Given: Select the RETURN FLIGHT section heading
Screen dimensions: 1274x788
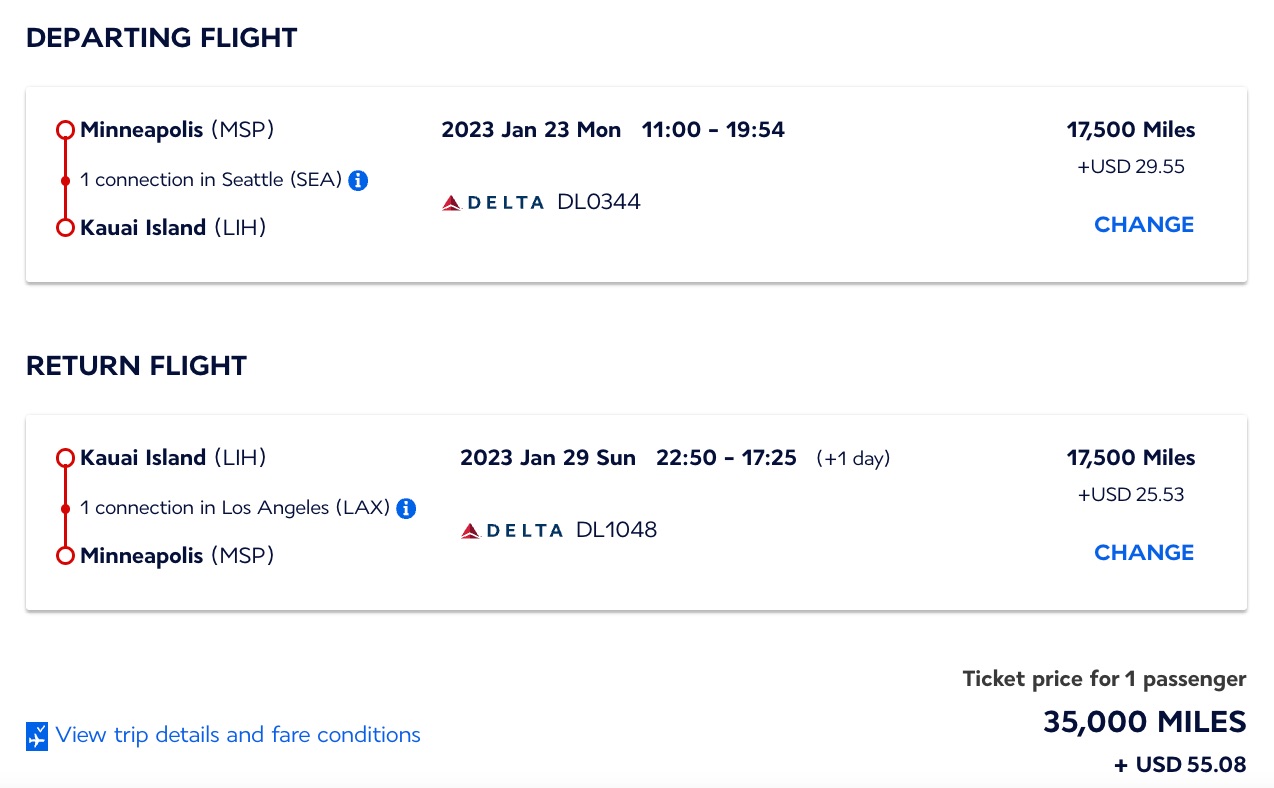Looking at the screenshot, I should [x=136, y=366].
